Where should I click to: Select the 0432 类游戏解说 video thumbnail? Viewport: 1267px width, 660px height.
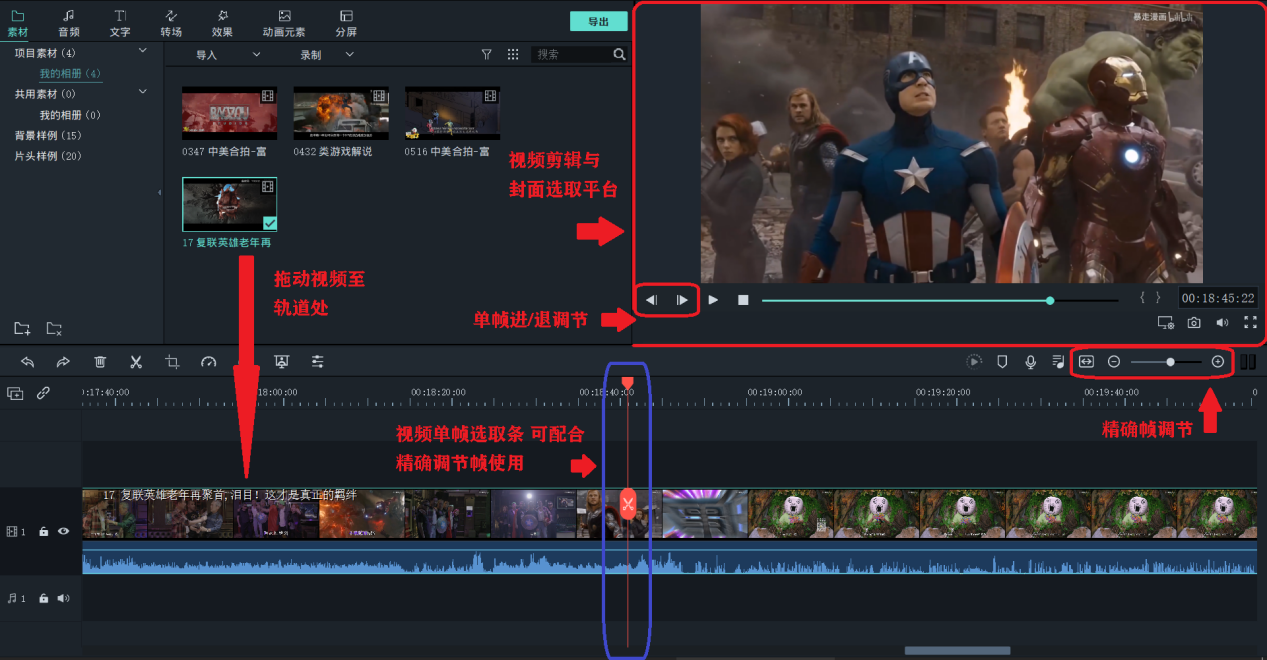pyautogui.click(x=341, y=113)
